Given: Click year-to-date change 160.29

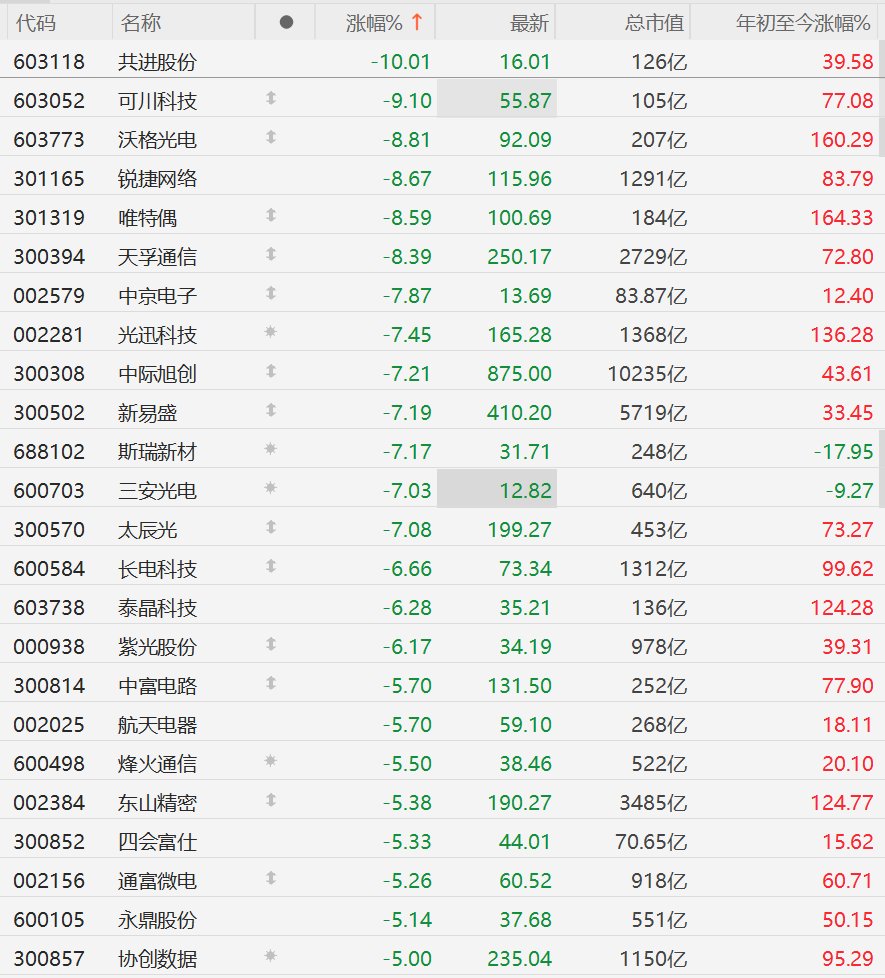Looking at the screenshot, I should (841, 140).
